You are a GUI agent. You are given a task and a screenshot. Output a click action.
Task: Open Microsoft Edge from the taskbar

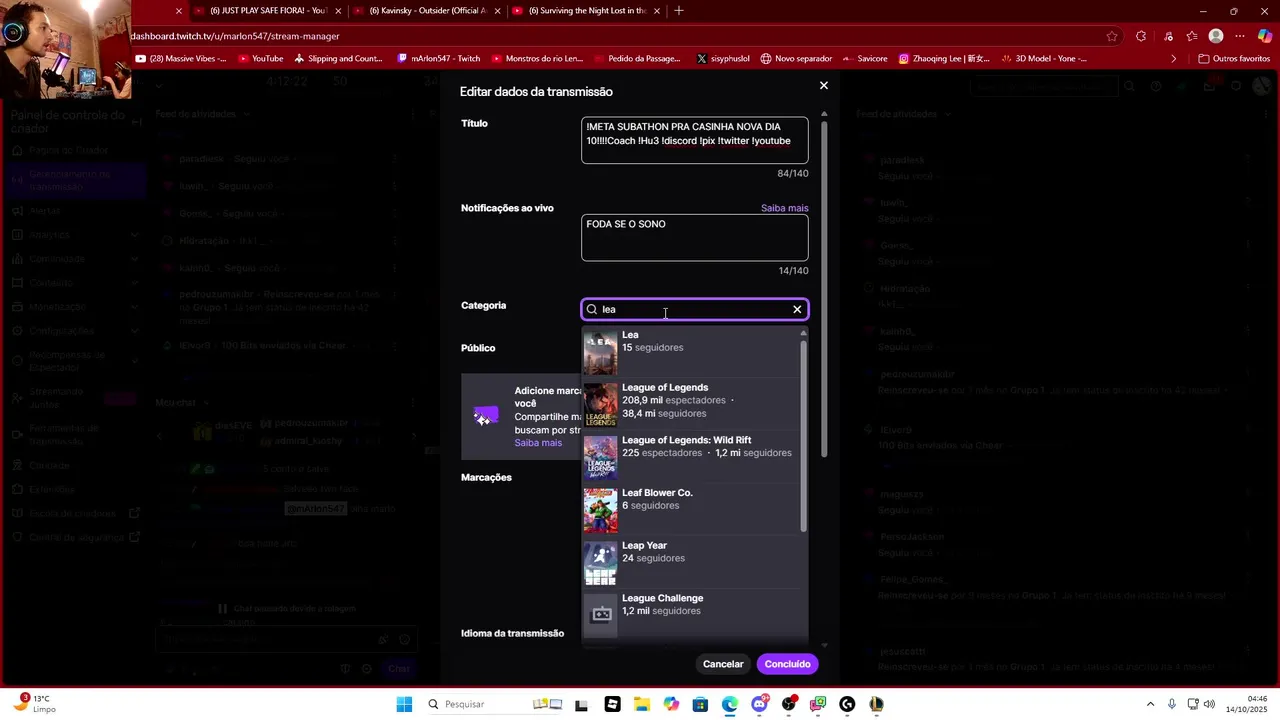point(730,704)
